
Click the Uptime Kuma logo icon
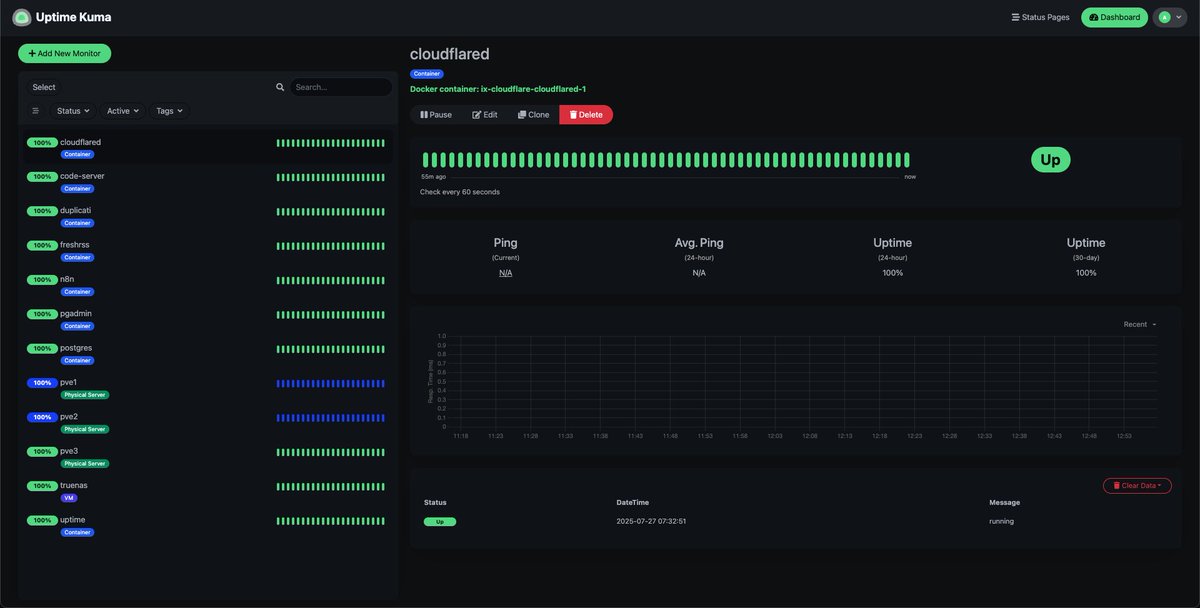tap(23, 16)
